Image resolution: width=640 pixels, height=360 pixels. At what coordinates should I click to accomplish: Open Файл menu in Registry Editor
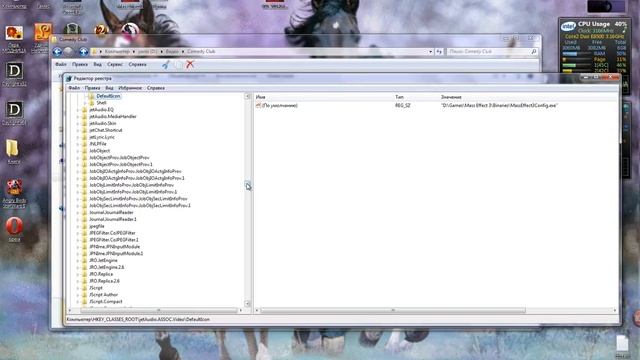pos(74,88)
